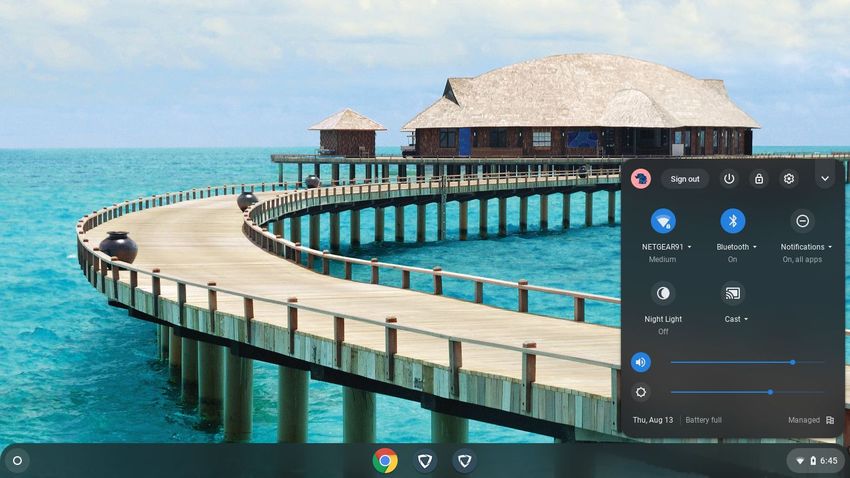Viewport: 850px width, 478px height.
Task: Open Settings via the gear icon
Action: (x=789, y=179)
